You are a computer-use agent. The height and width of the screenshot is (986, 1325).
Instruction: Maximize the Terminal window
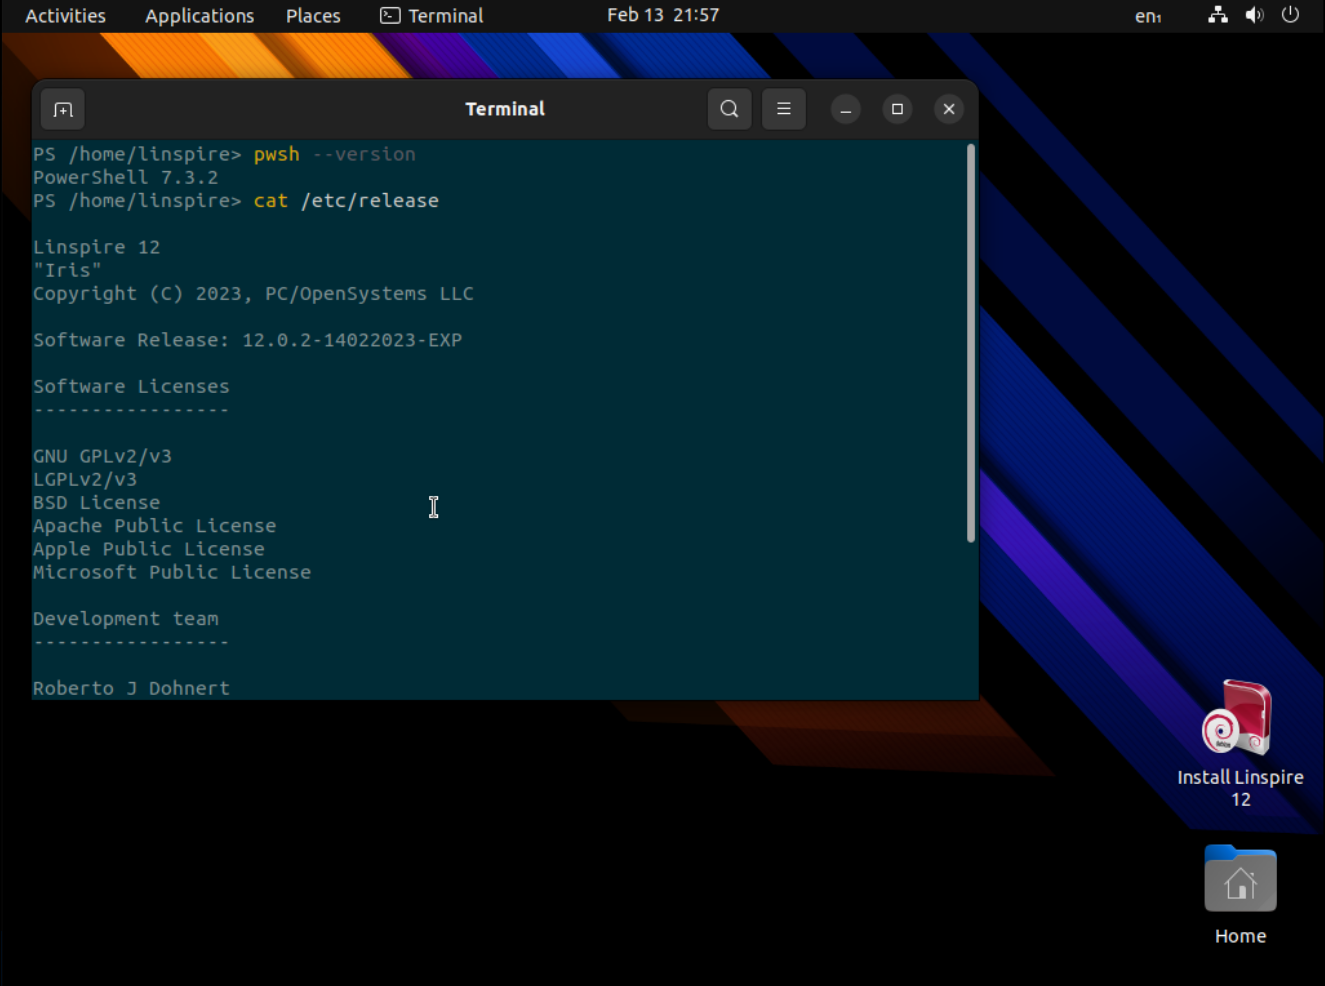897,109
